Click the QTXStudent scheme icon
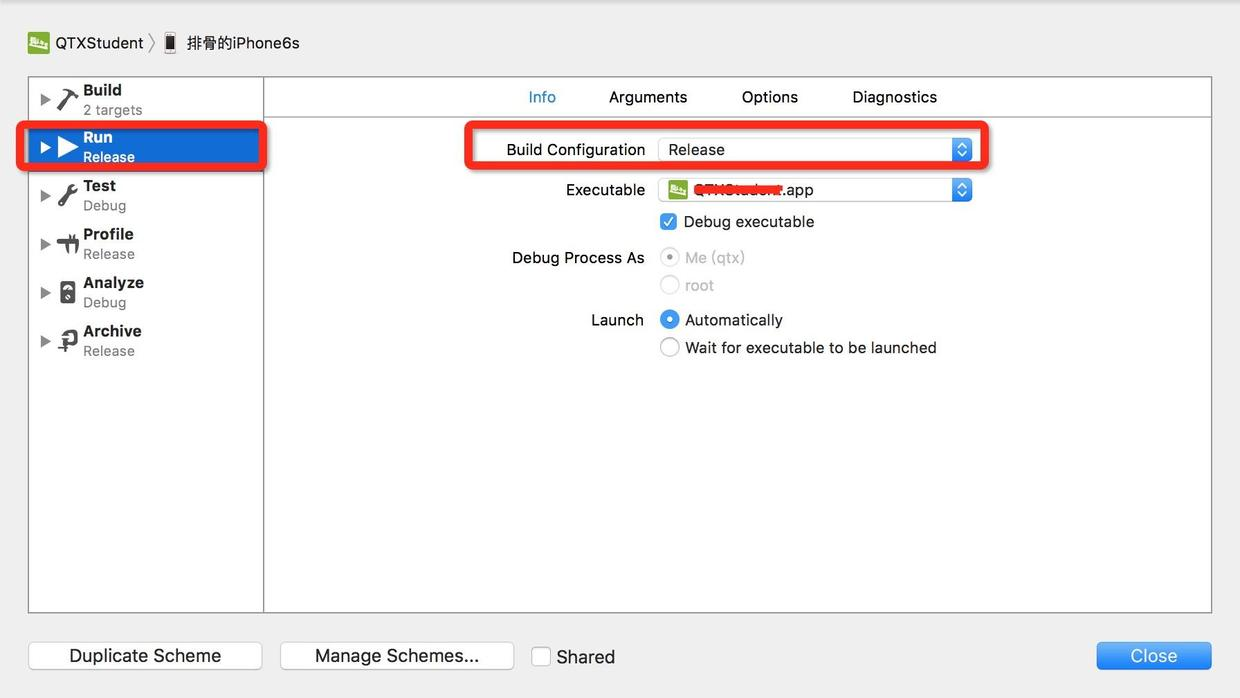Screen dimensions: 1240x698 point(39,43)
